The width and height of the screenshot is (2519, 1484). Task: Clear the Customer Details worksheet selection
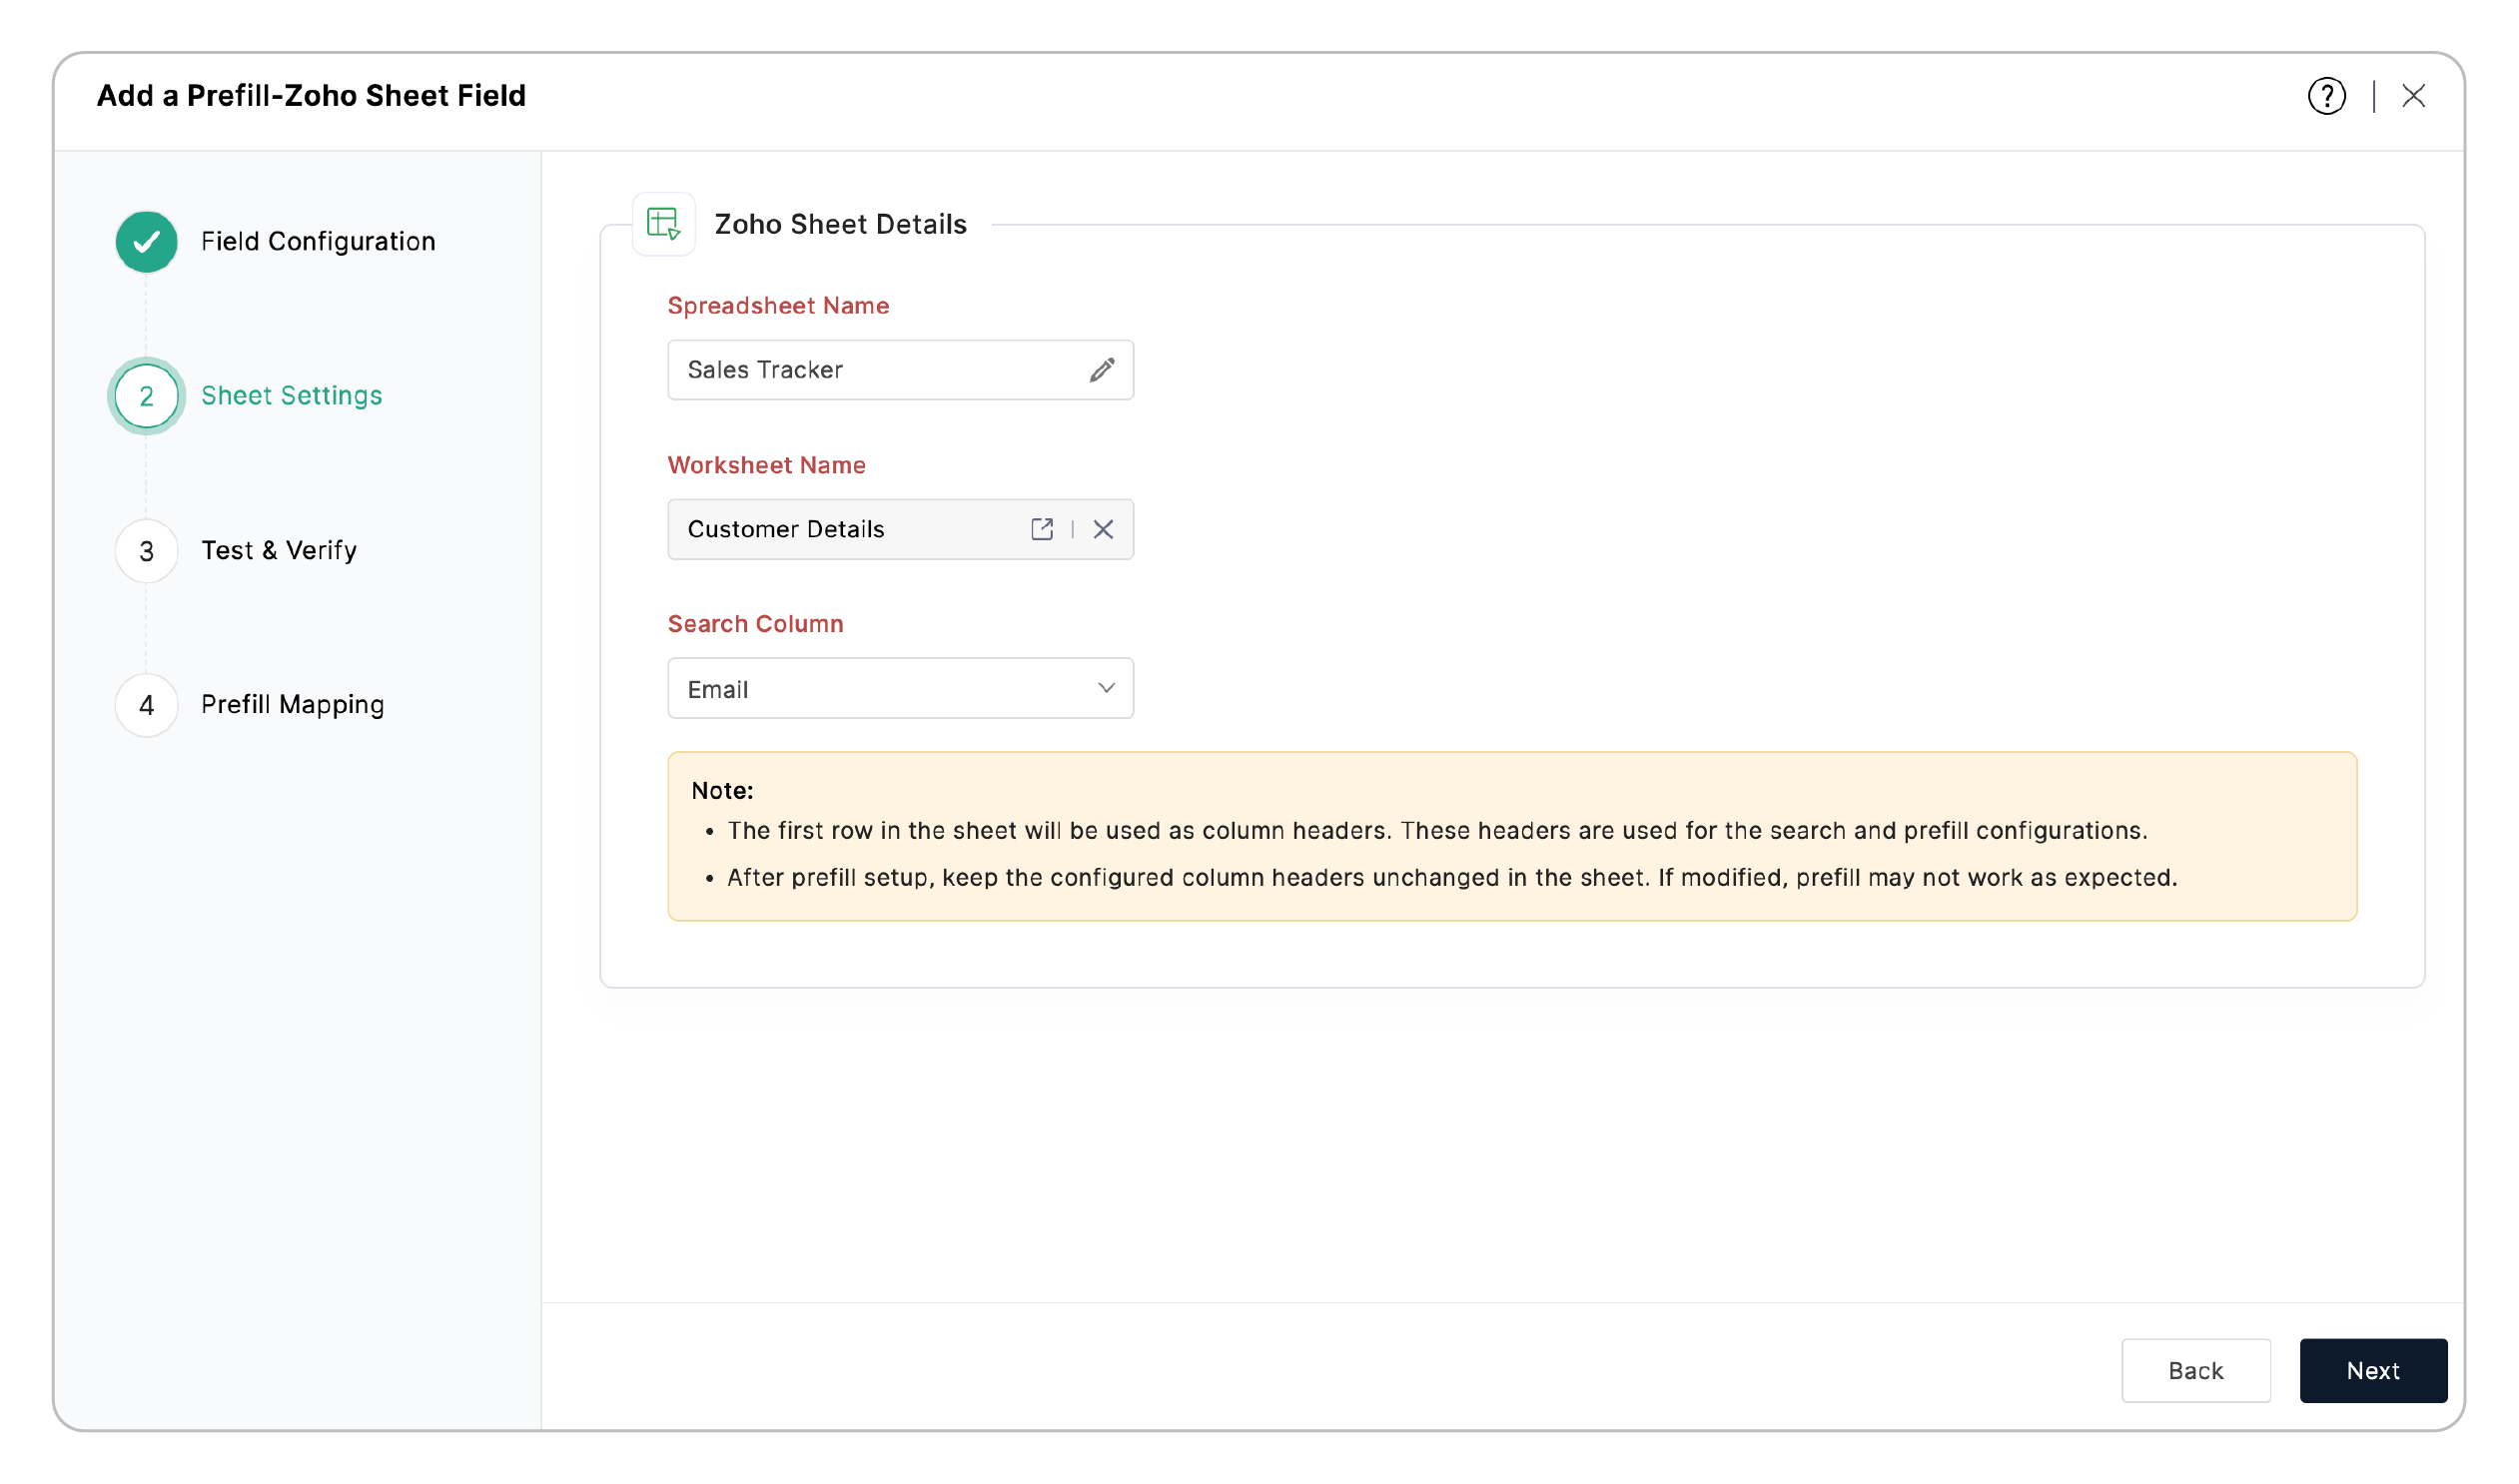(x=1103, y=529)
